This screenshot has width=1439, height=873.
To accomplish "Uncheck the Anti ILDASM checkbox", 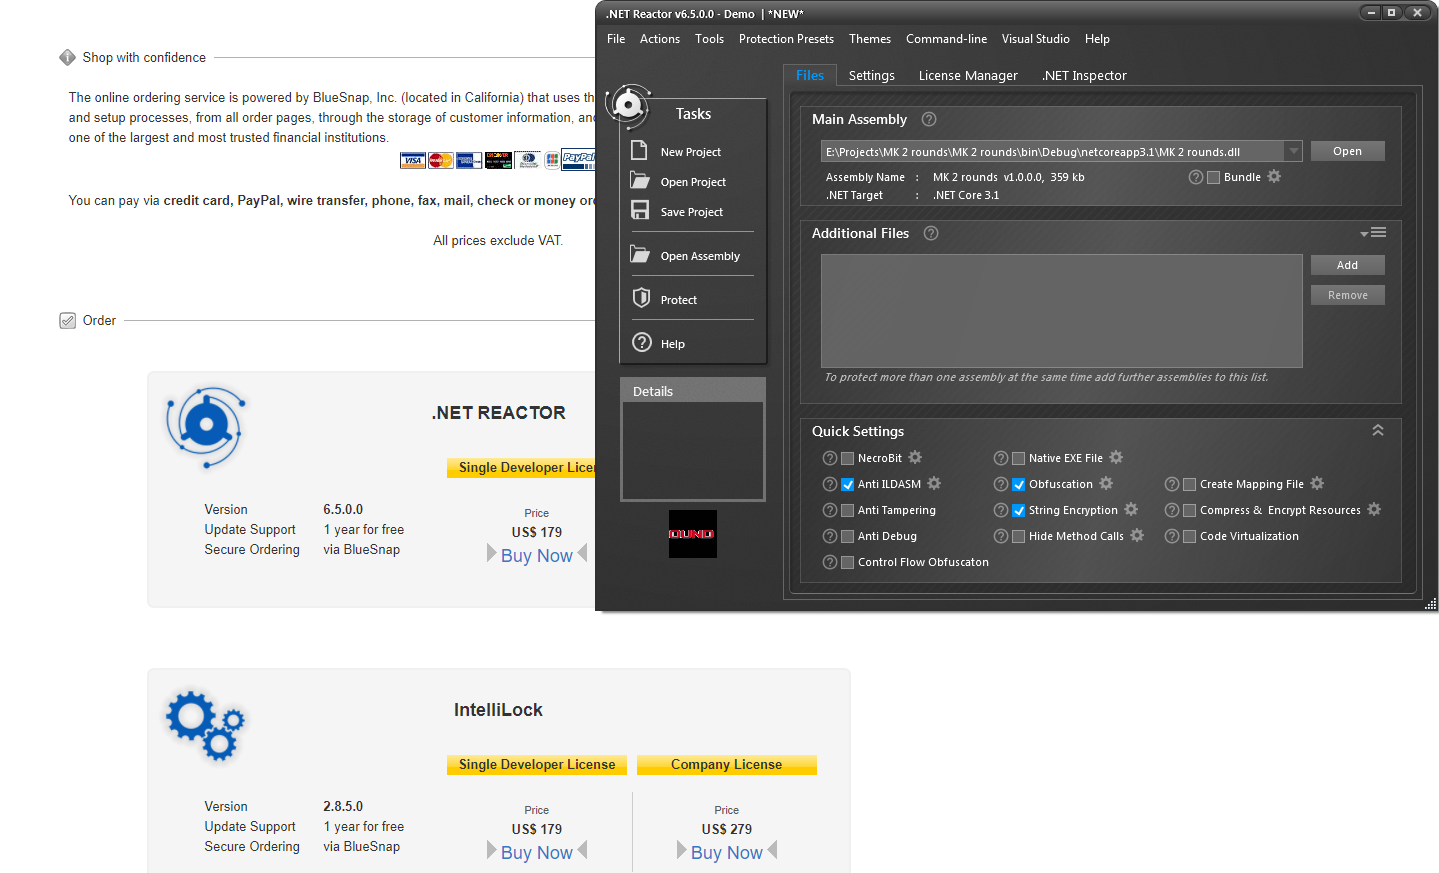I will 848,484.
